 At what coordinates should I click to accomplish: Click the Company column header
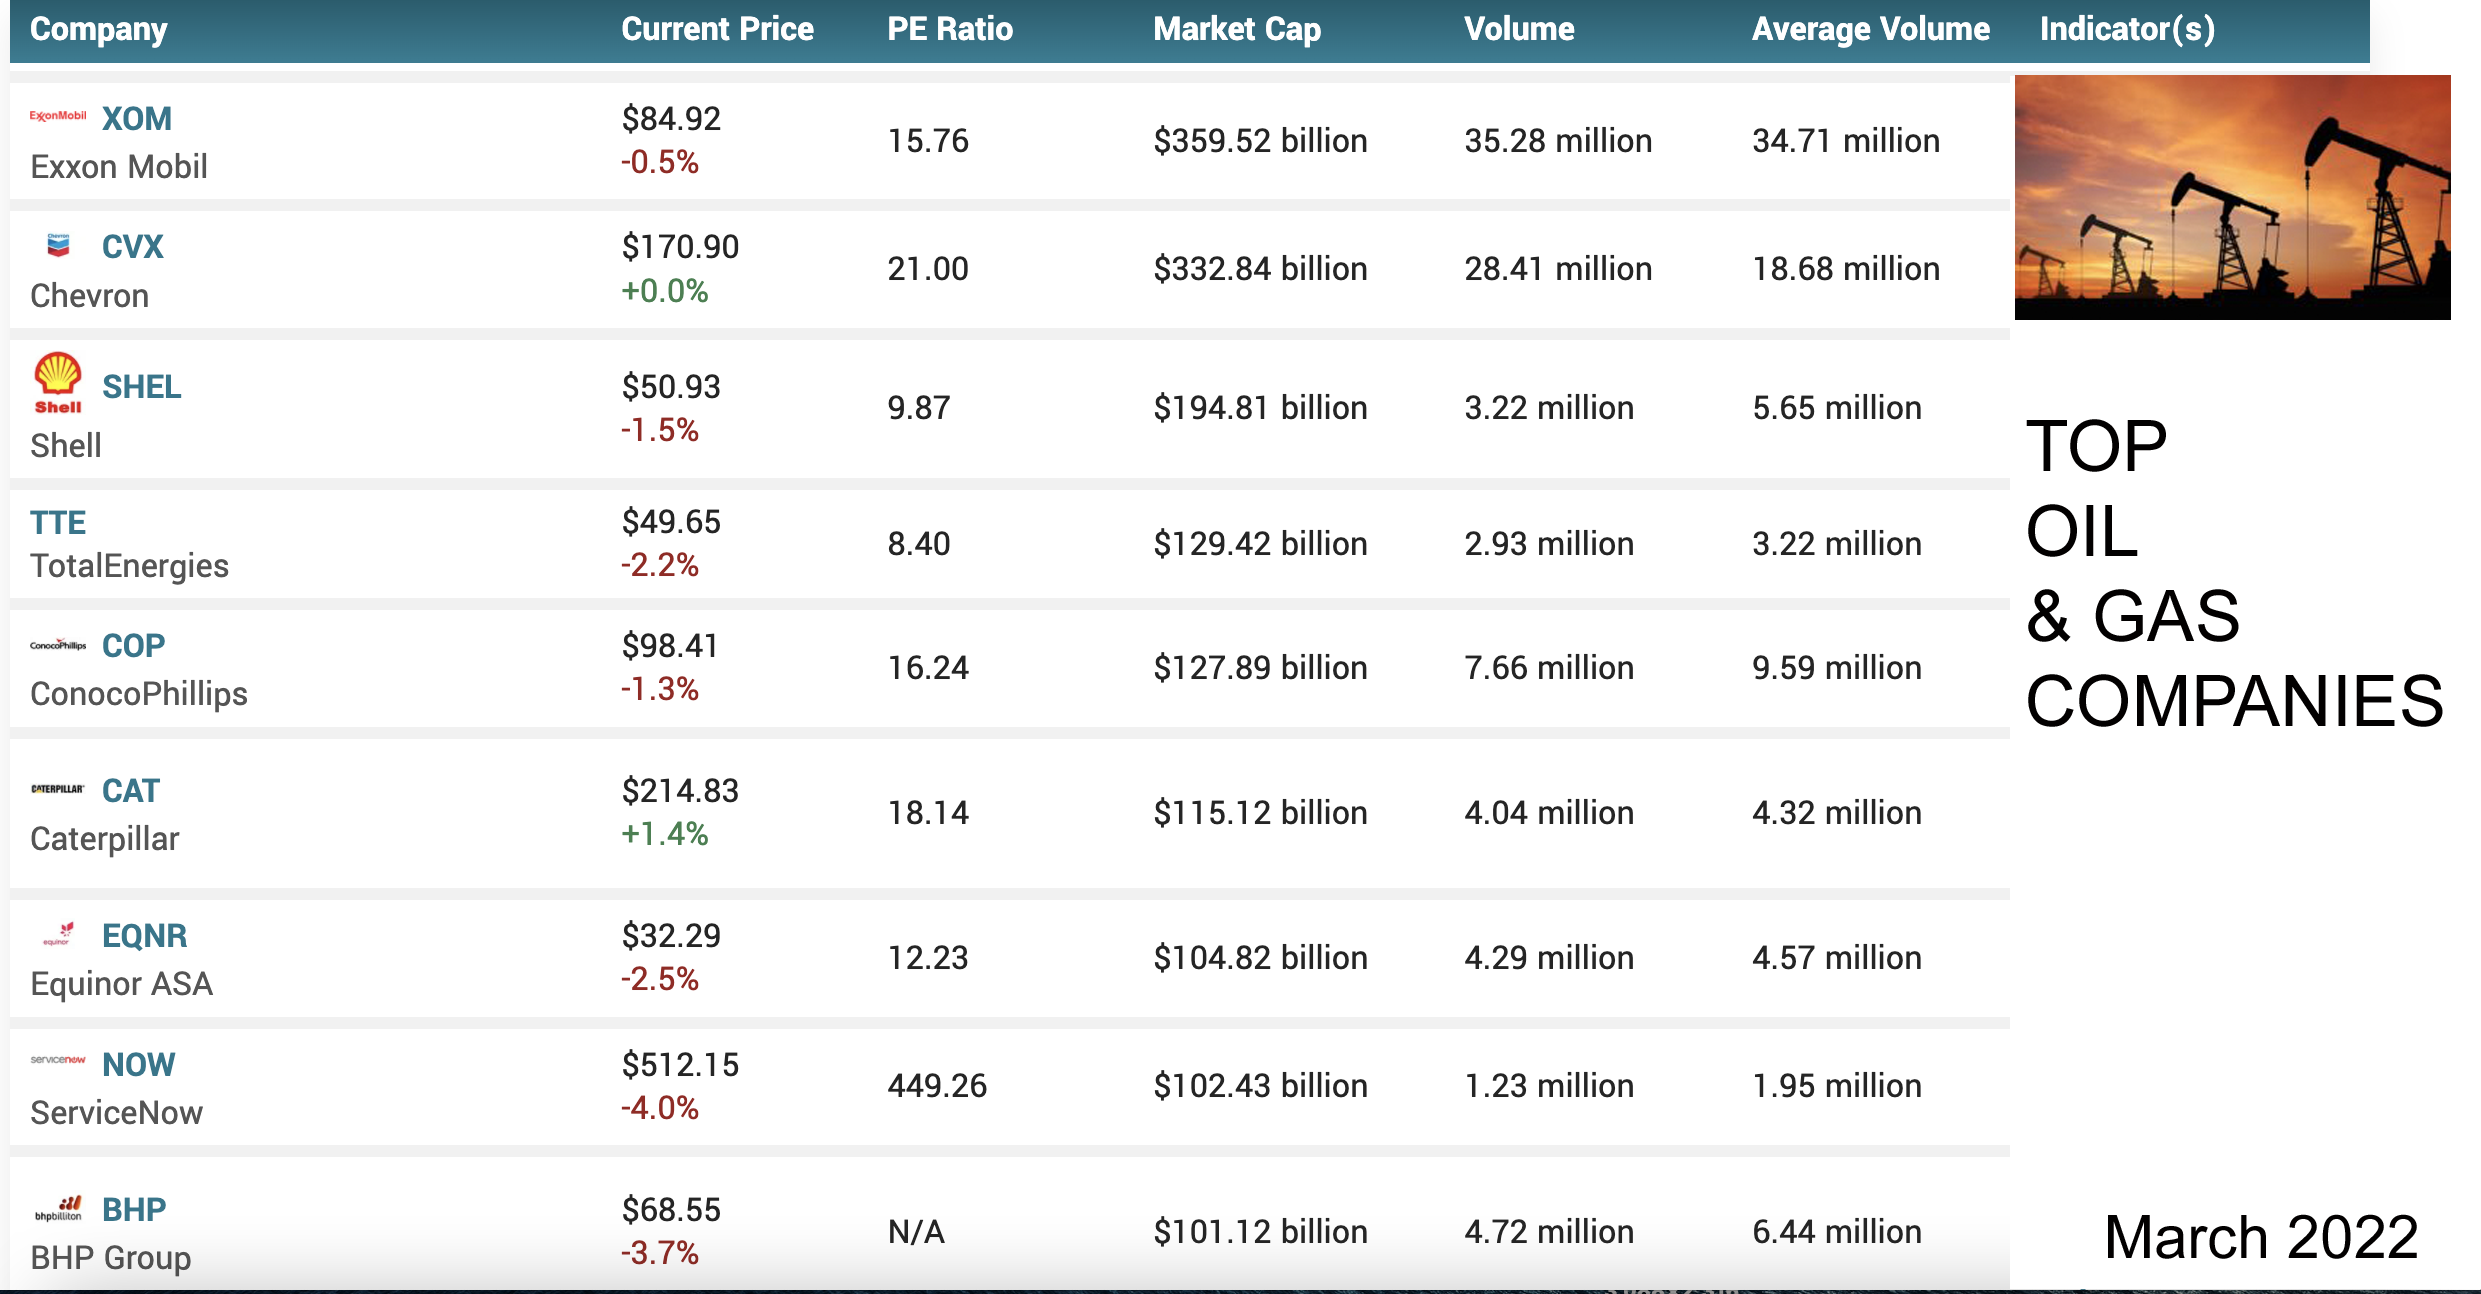pyautogui.click(x=98, y=29)
